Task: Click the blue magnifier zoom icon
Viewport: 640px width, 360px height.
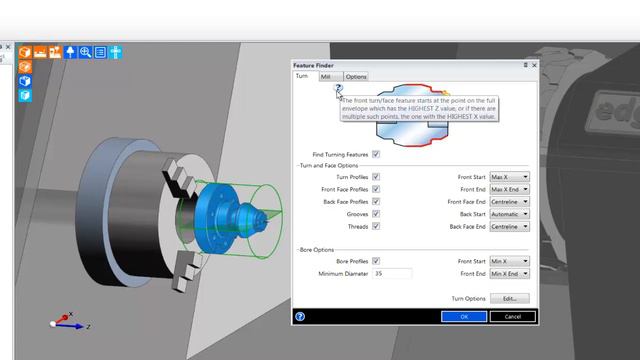Action: click(x=85, y=52)
